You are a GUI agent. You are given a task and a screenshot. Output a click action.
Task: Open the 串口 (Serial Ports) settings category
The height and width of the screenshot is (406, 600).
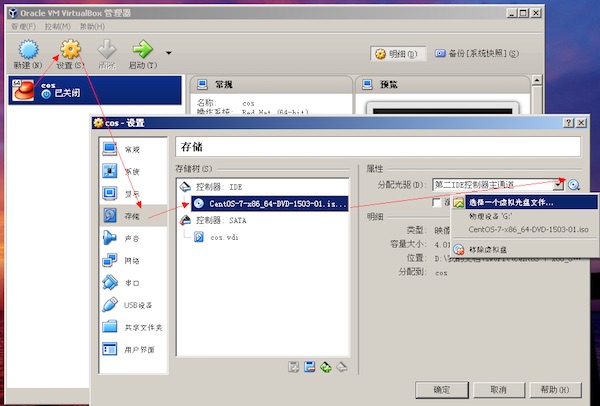tap(133, 283)
